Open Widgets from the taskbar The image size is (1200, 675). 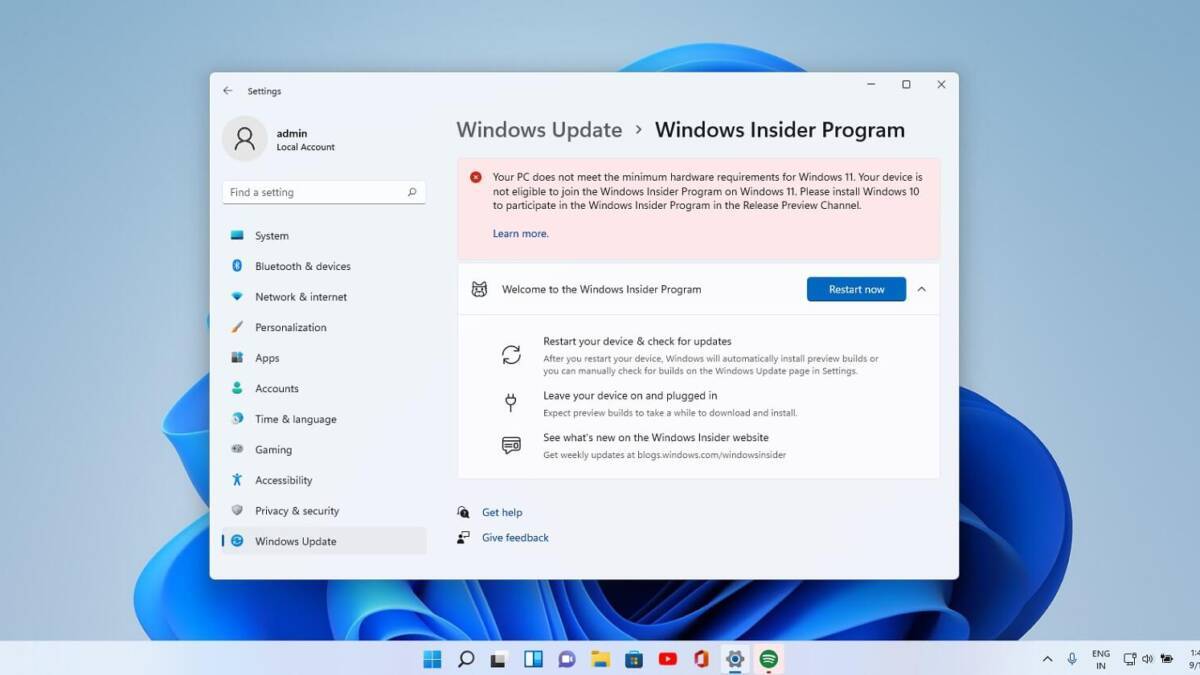[533, 659]
